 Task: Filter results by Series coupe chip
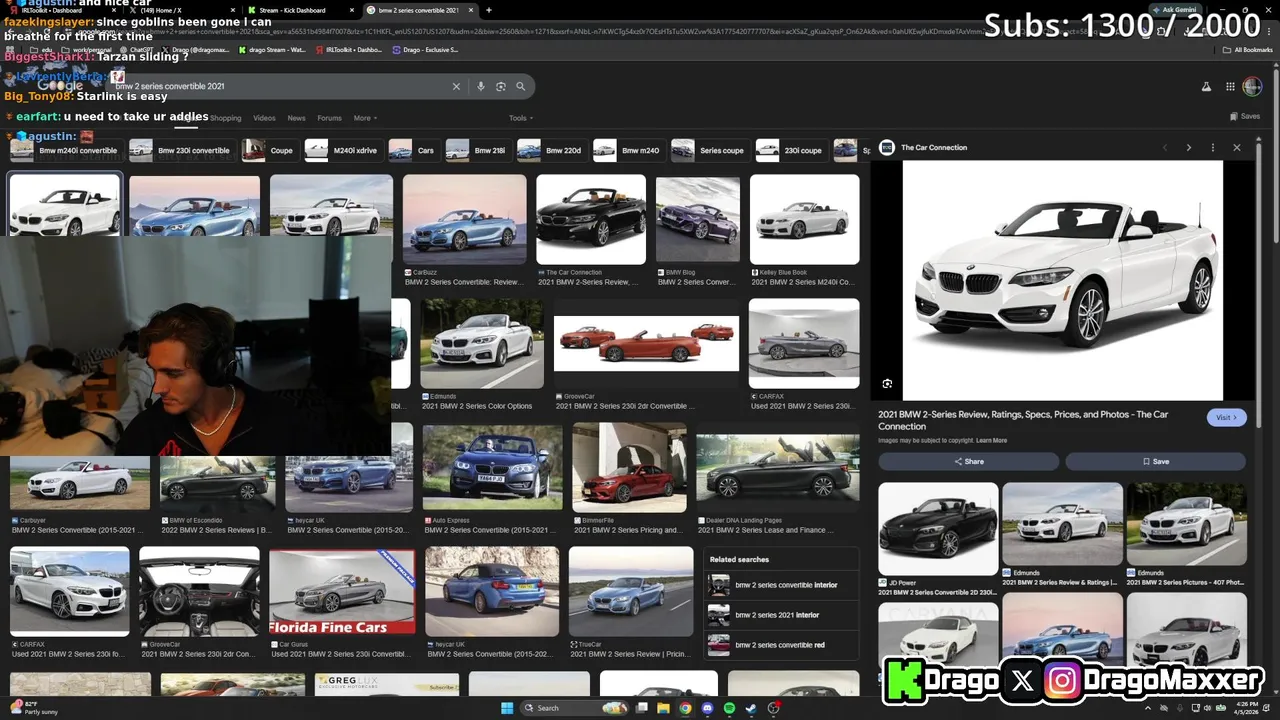[710, 150]
